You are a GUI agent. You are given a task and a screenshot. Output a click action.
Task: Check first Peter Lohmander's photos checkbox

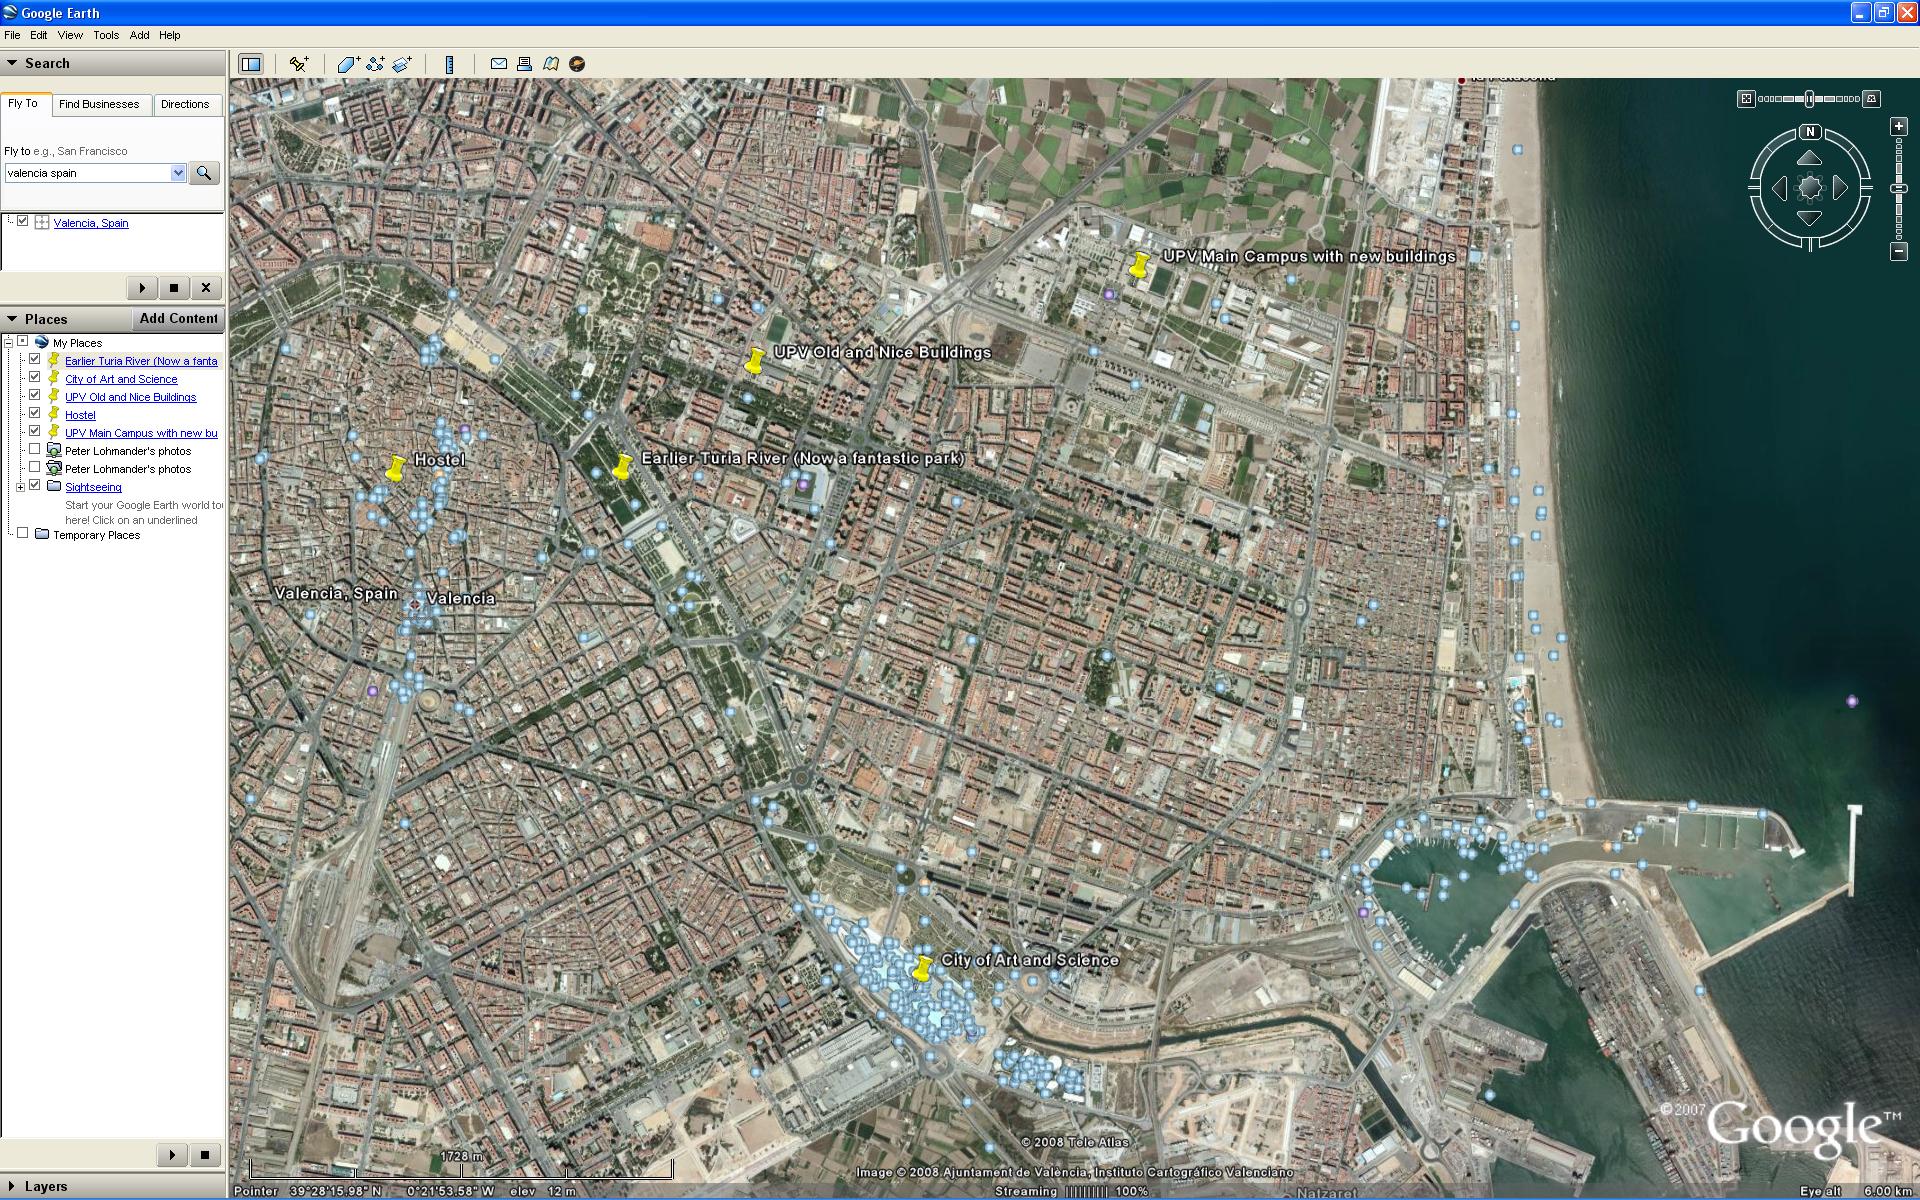click(35, 450)
